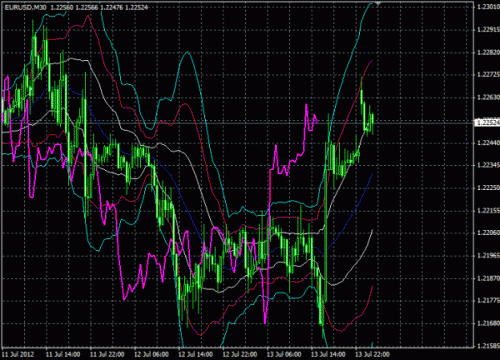Viewport: 500px width, 360px height.
Task: Click the 13 Jul 14:00 time label
Action: coord(328,354)
